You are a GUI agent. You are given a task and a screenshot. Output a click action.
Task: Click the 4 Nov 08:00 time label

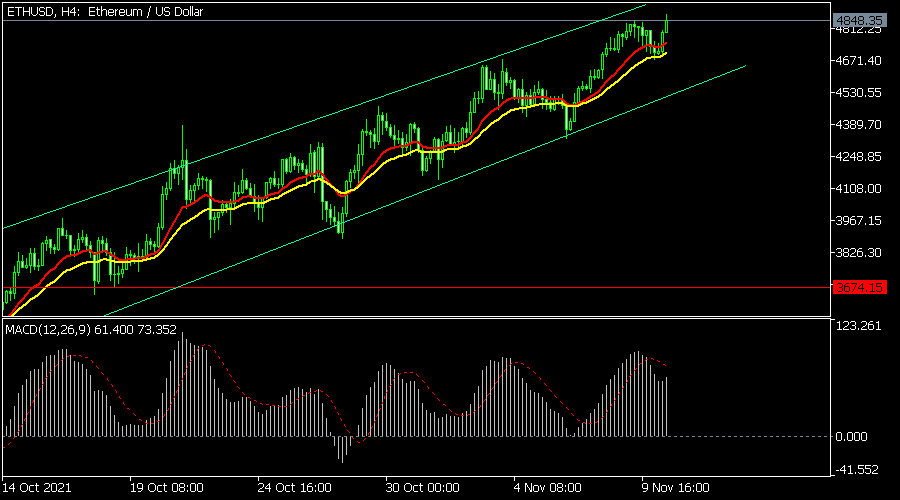[548, 488]
